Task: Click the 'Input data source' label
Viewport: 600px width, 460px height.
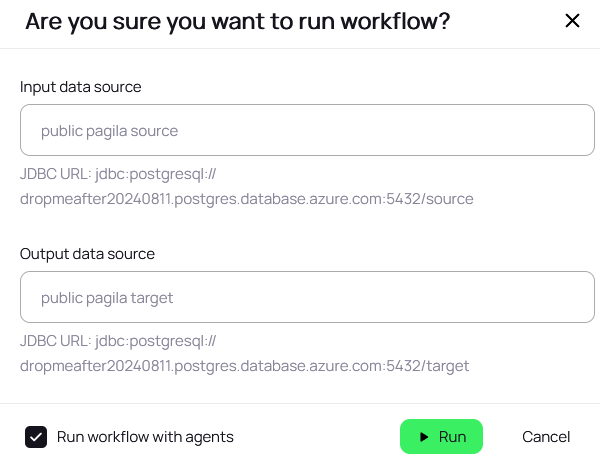Action: tap(81, 87)
